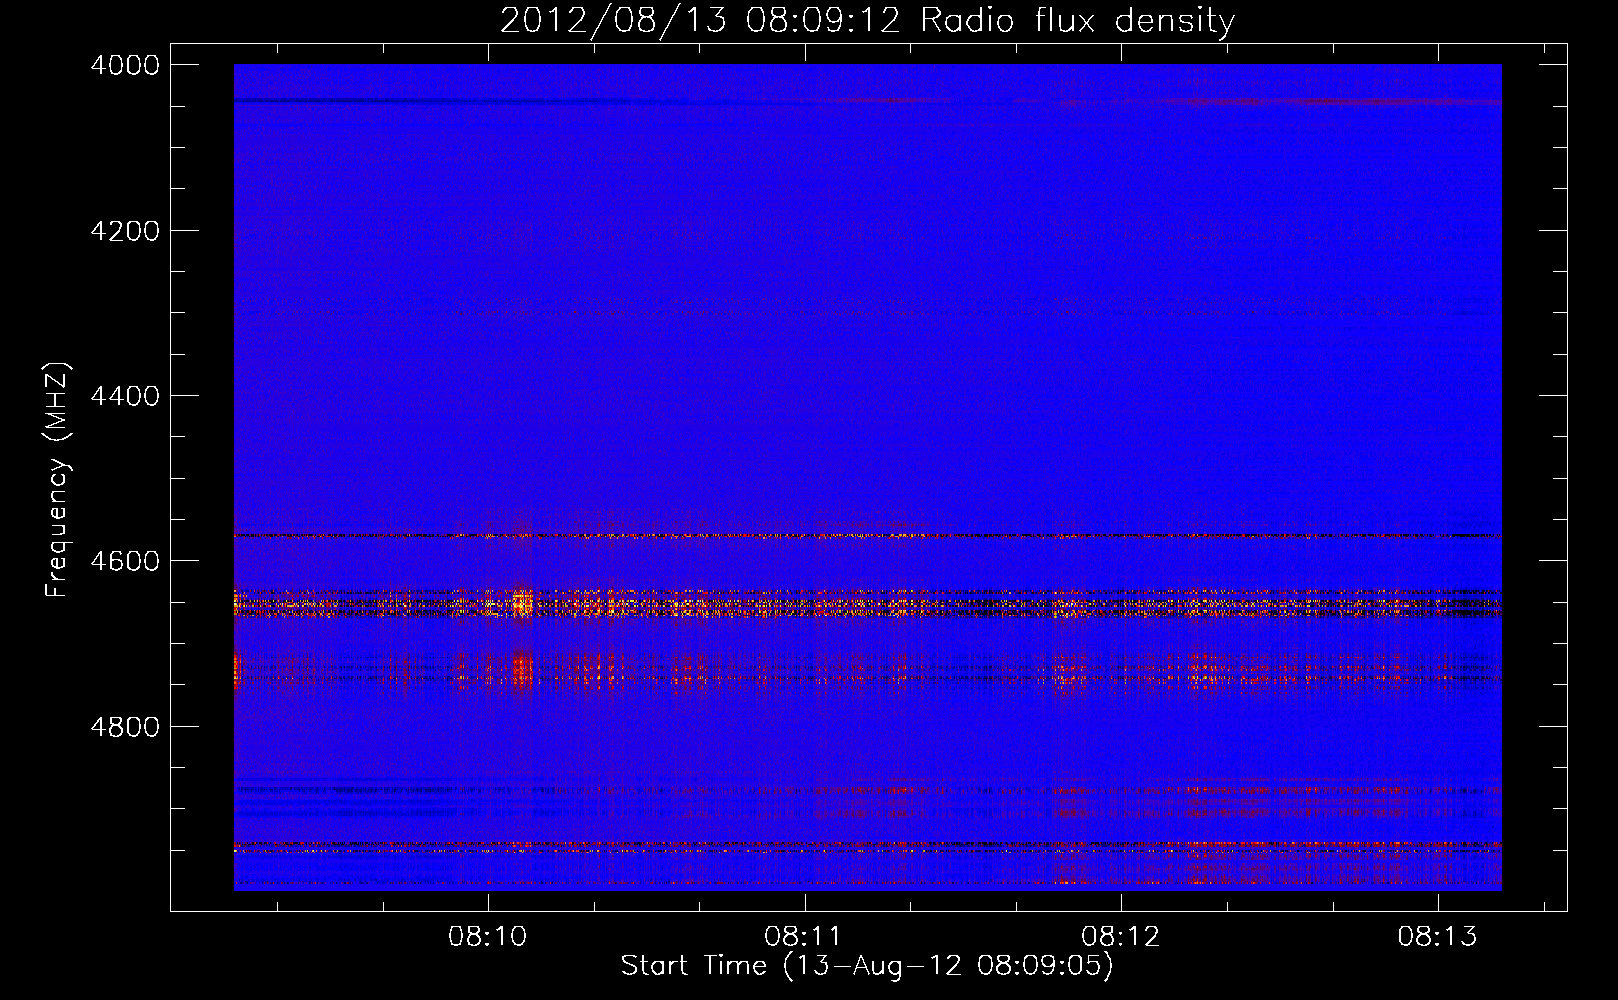
Task: Click the 08:12 time tick label
Action: 1121,937
